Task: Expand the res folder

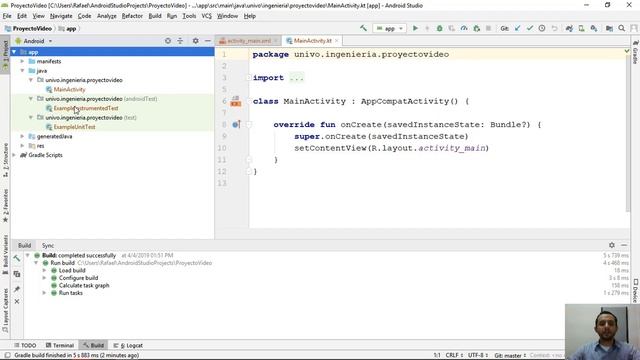Action: pyautogui.click(x=22, y=146)
